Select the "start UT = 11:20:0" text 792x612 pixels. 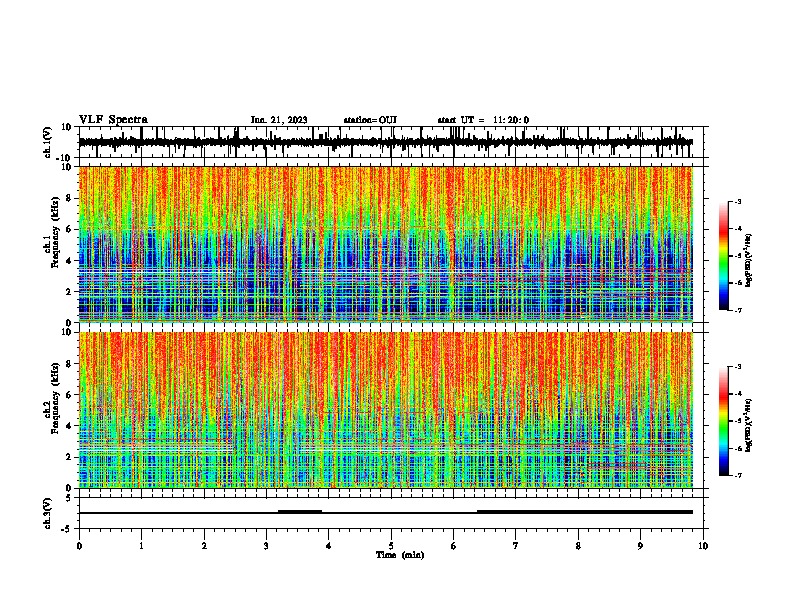point(483,120)
